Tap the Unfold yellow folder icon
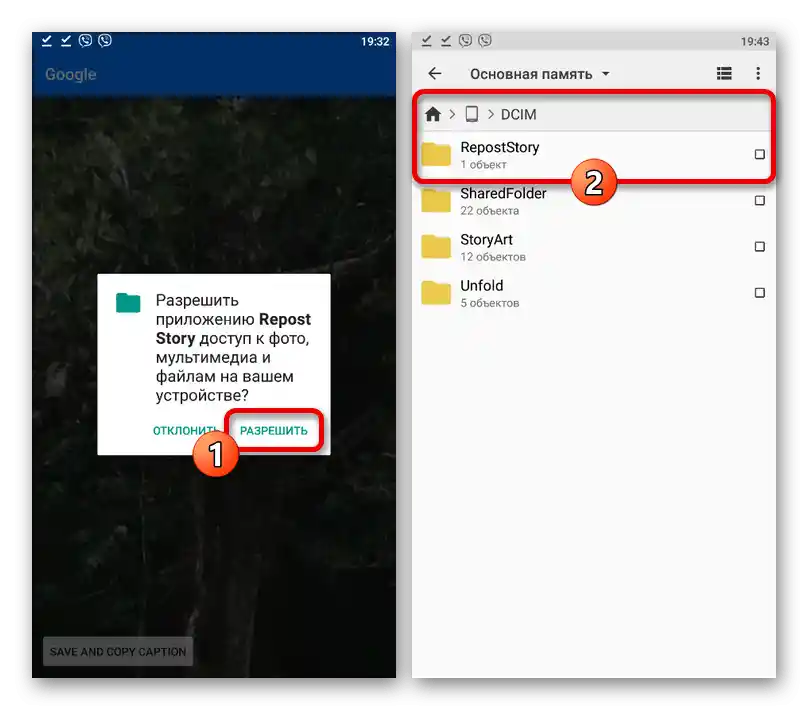The height and width of the screenshot is (710, 808). pos(436,293)
